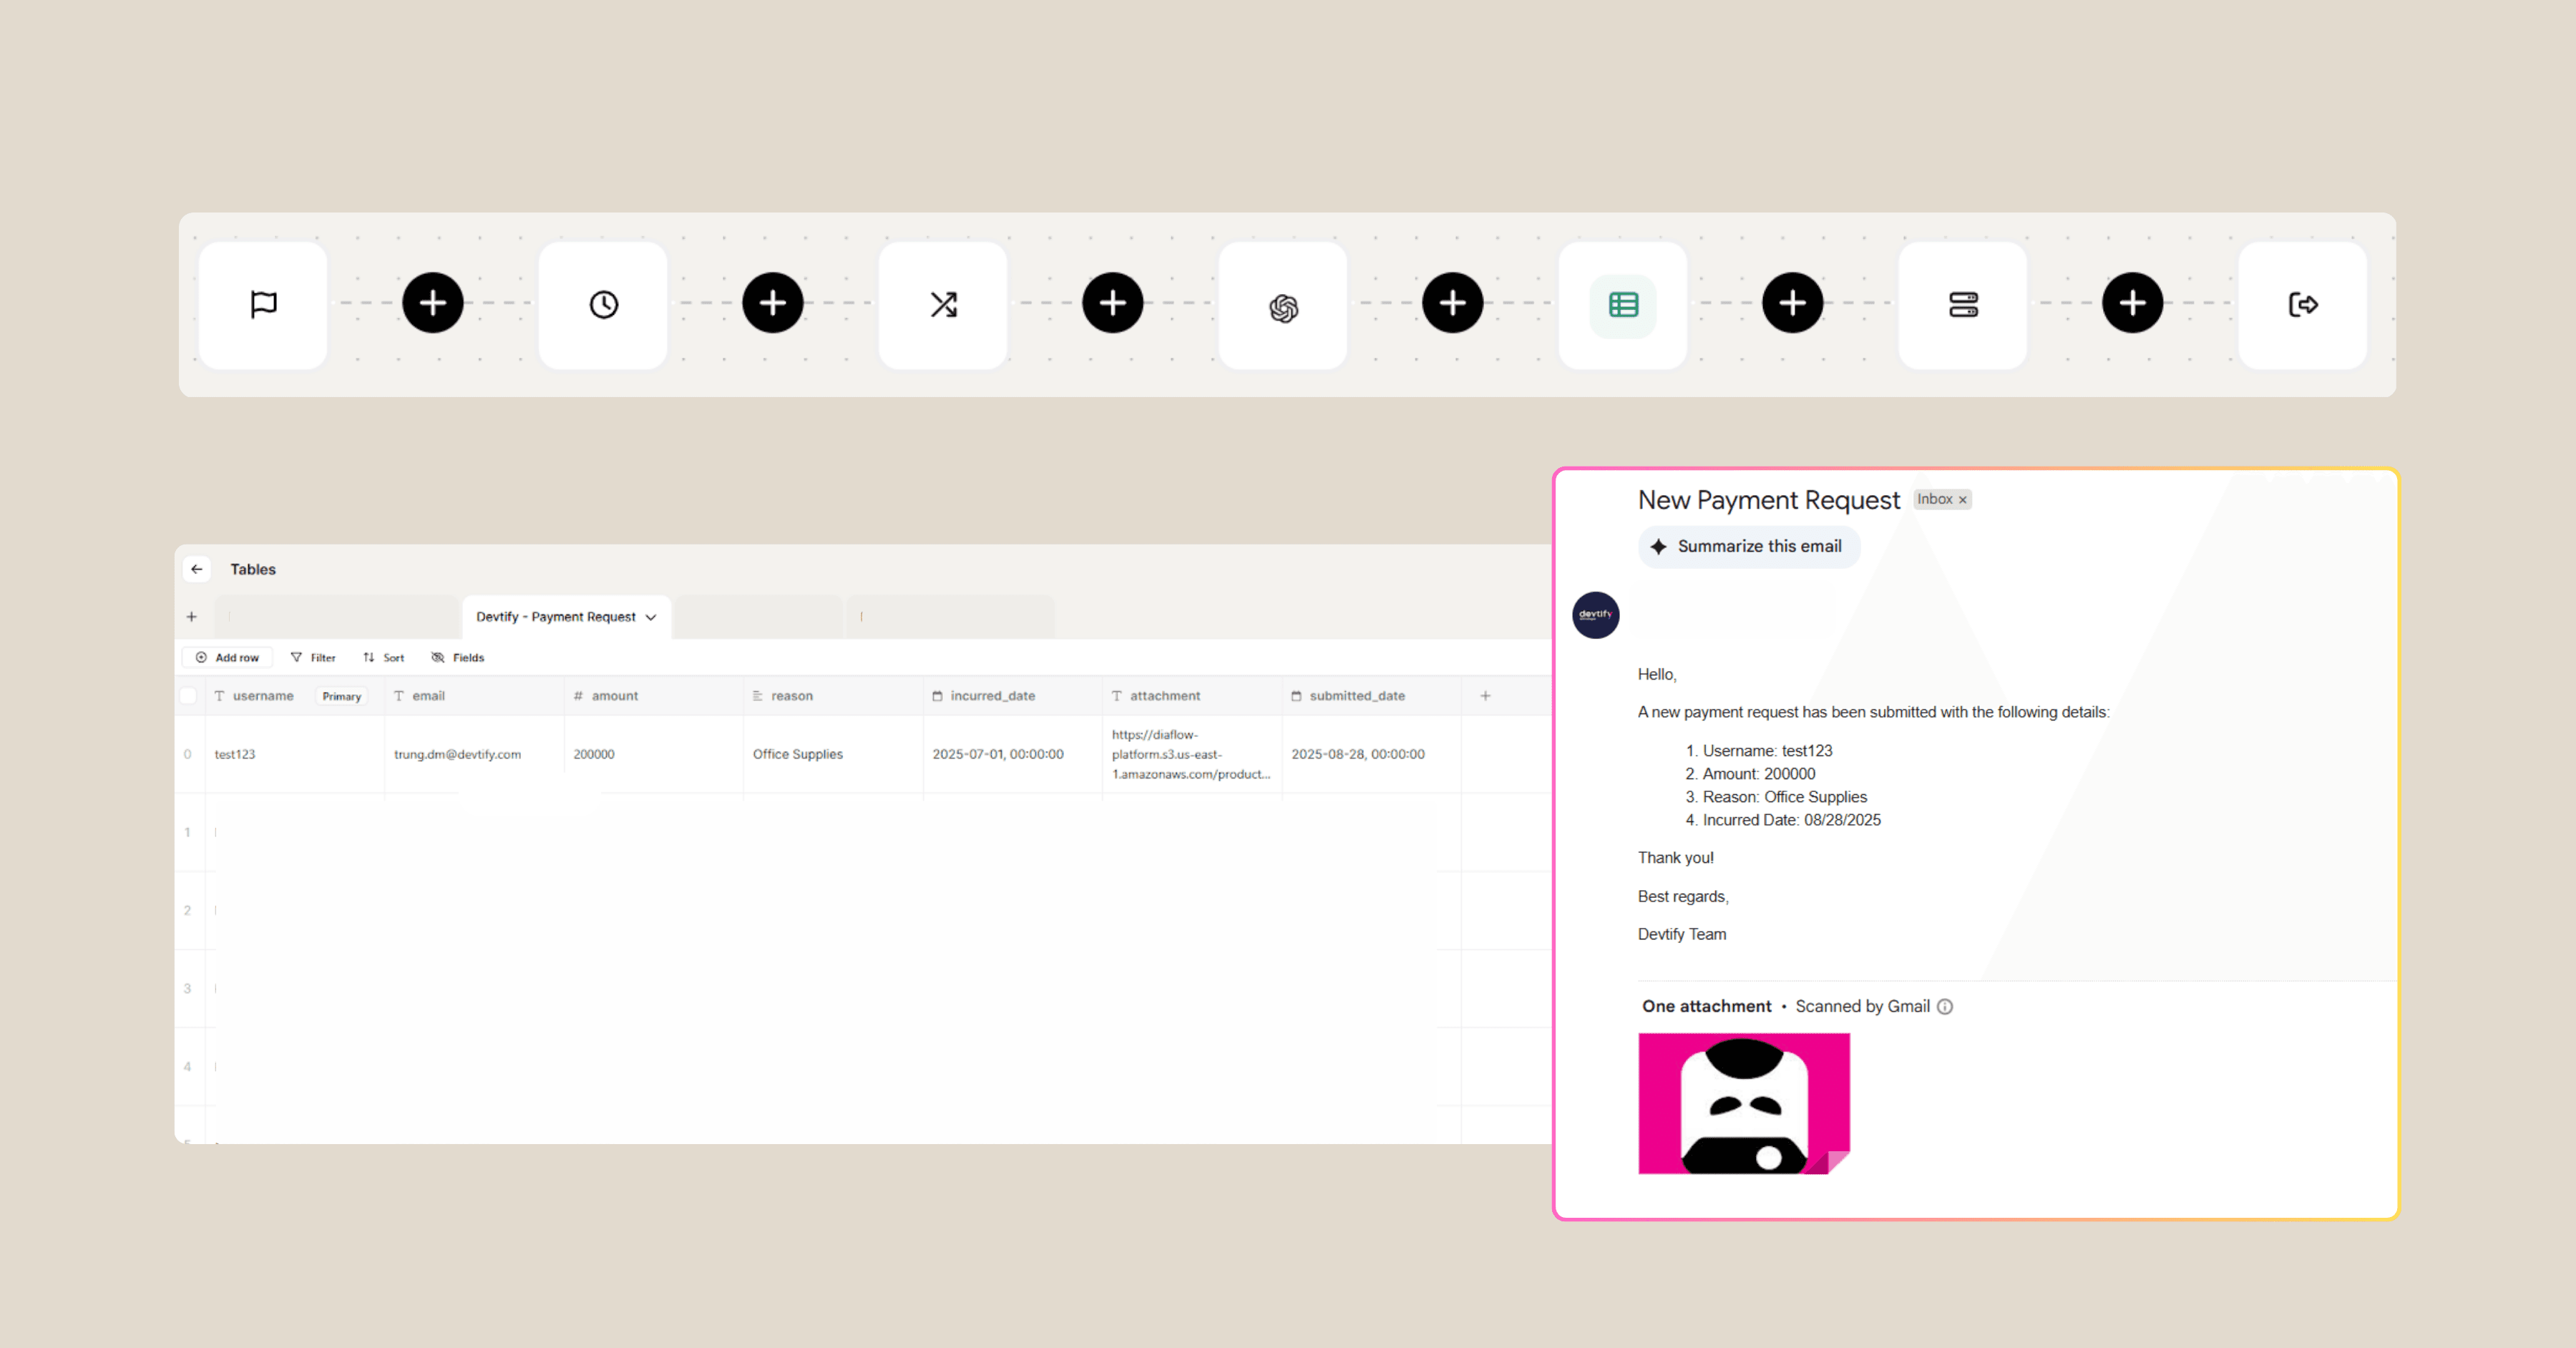This screenshot has height=1348, width=2576.
Task: Add step after the flag node
Action: coord(433,303)
